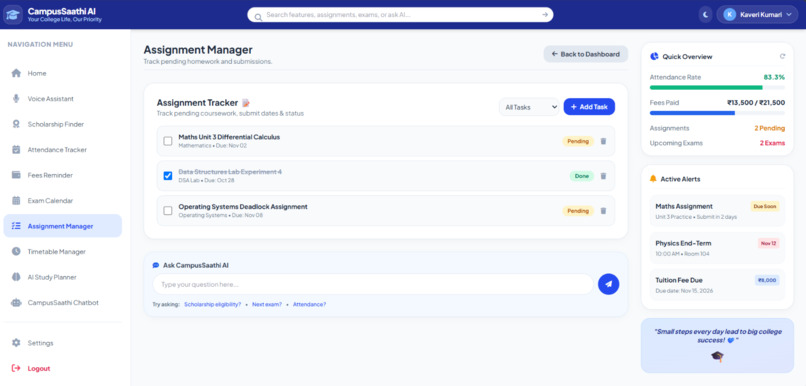Click the 'Due Soon' alert tag

(x=764, y=206)
